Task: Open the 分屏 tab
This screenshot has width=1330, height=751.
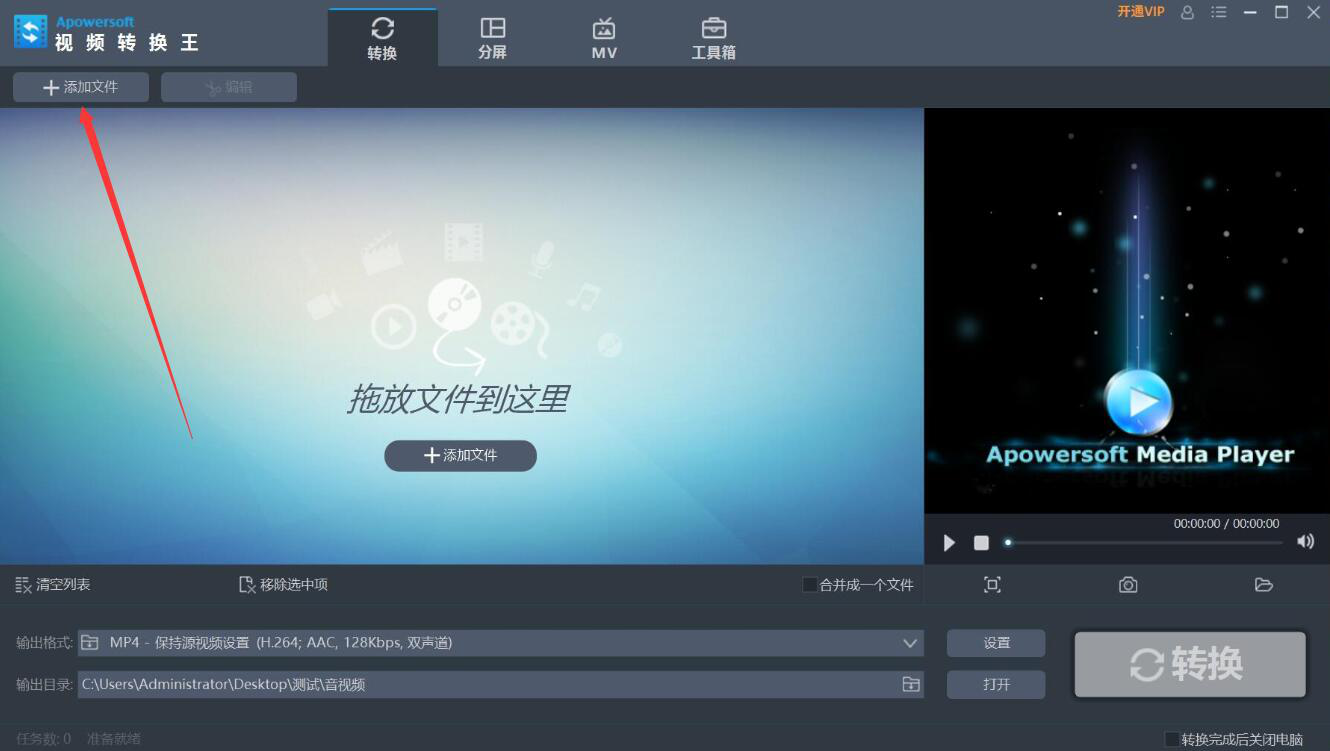Action: coord(493,38)
